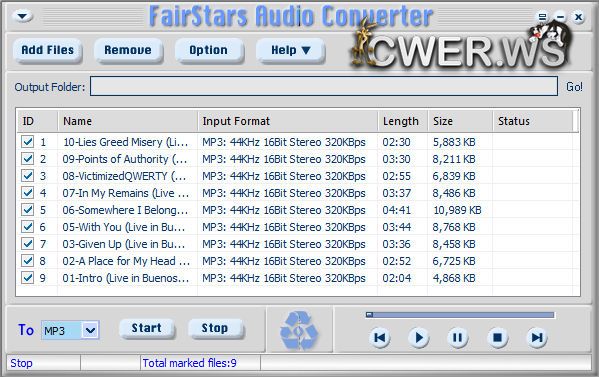Uncheck file 7 Given Up
This screenshot has width=599, height=377.
(28, 244)
